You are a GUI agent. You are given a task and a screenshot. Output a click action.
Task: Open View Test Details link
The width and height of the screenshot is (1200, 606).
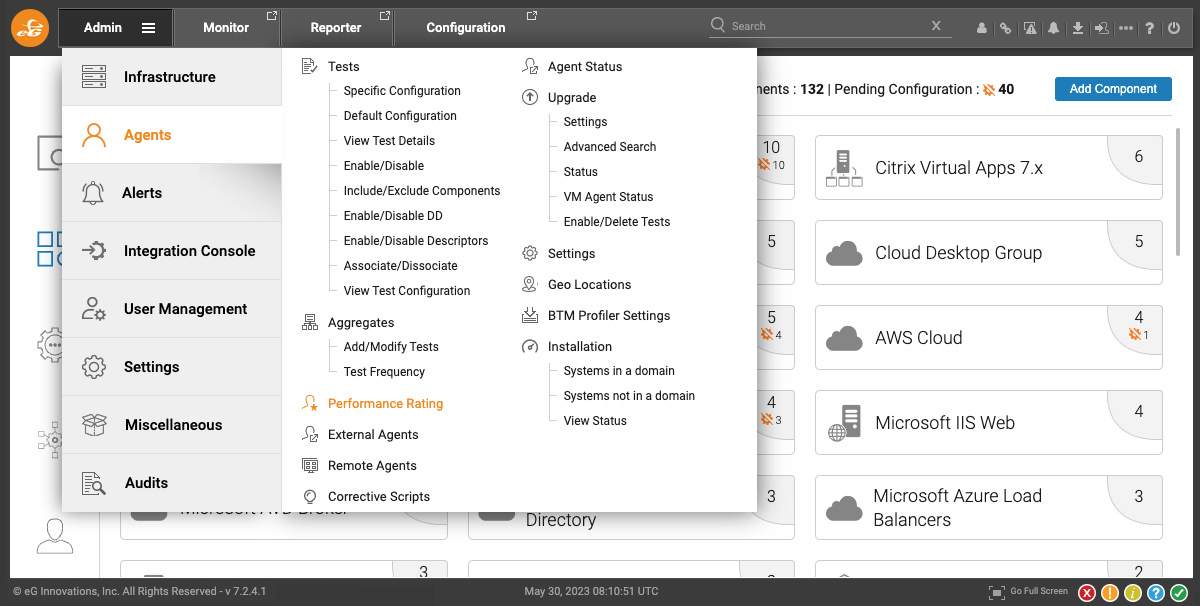(389, 141)
